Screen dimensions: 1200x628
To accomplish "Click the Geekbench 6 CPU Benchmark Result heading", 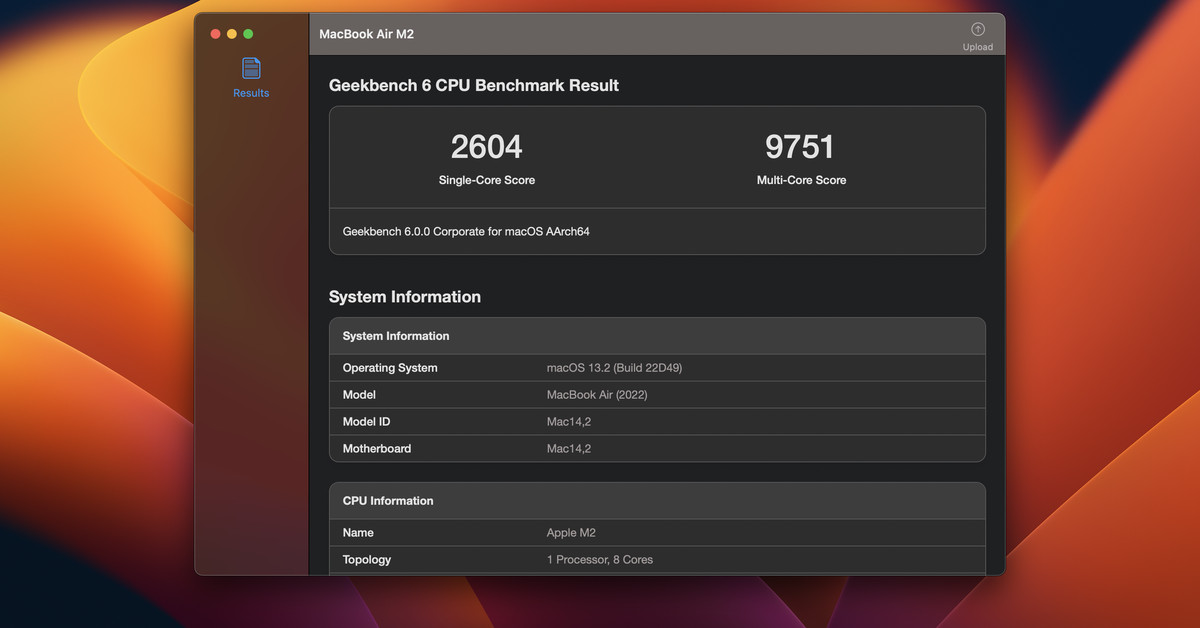I will 473,86.
